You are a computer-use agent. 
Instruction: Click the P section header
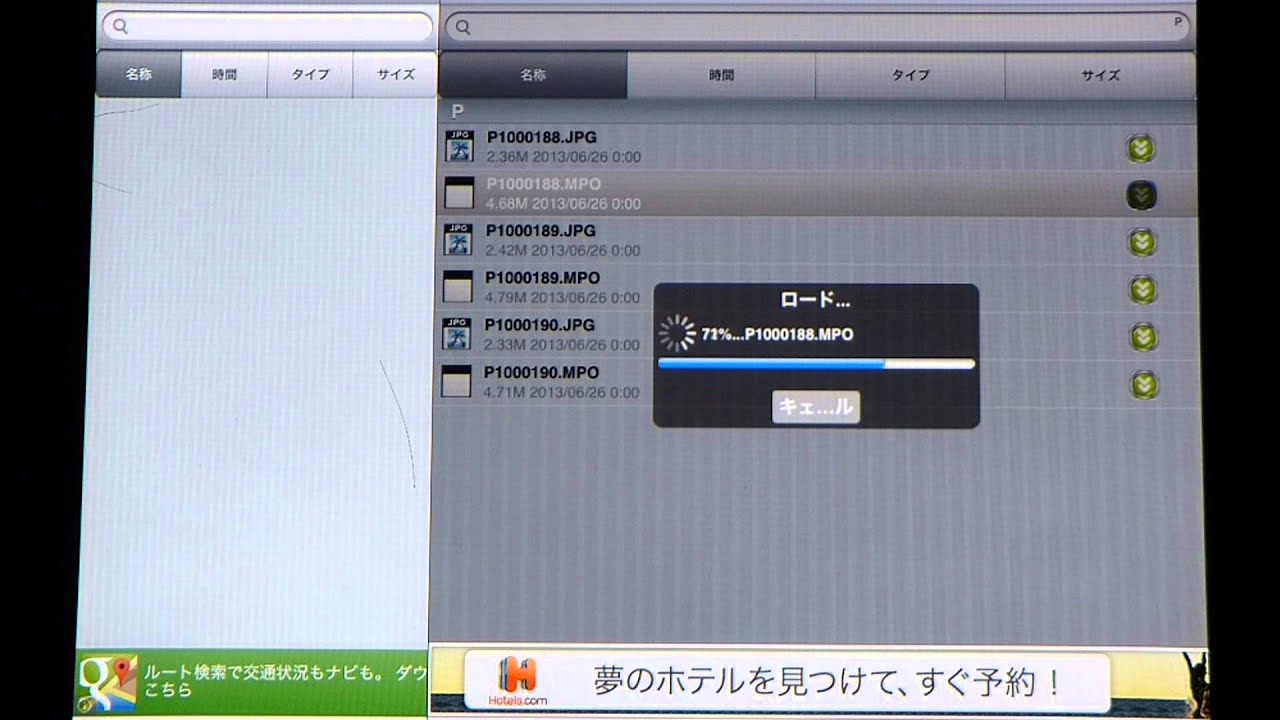click(x=817, y=111)
